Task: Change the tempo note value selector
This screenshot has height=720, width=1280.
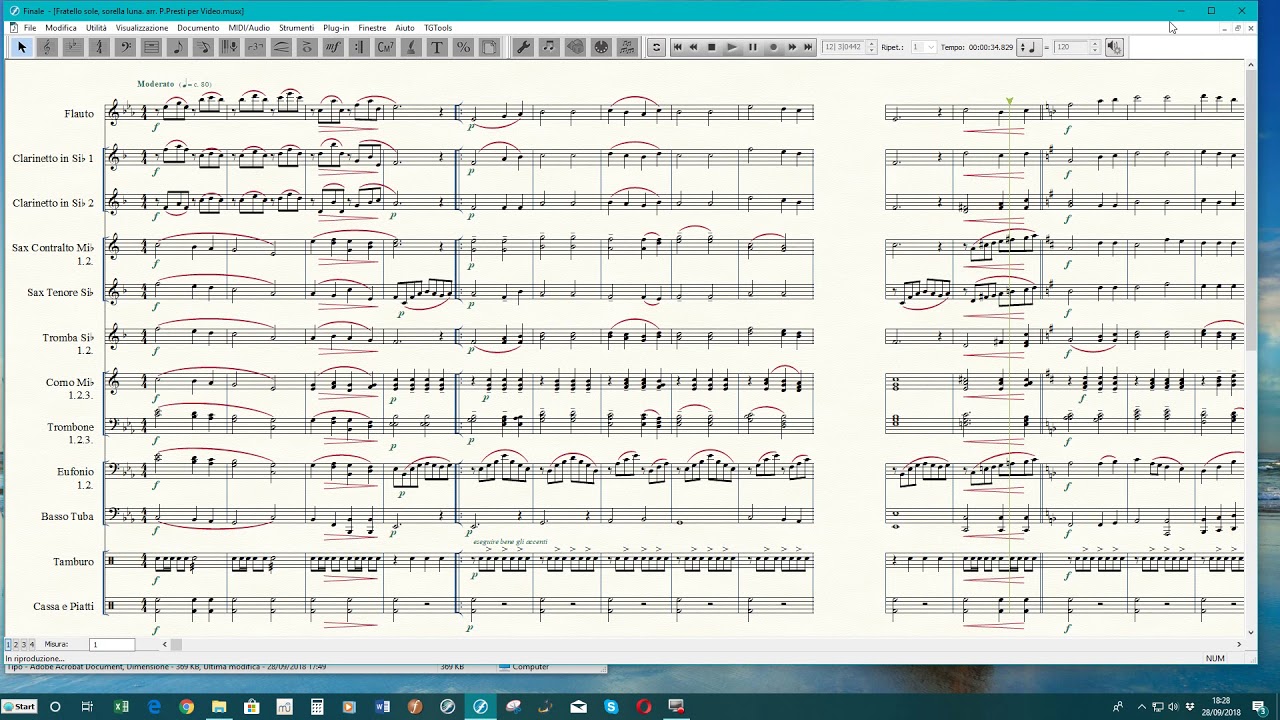Action: (x=1029, y=47)
